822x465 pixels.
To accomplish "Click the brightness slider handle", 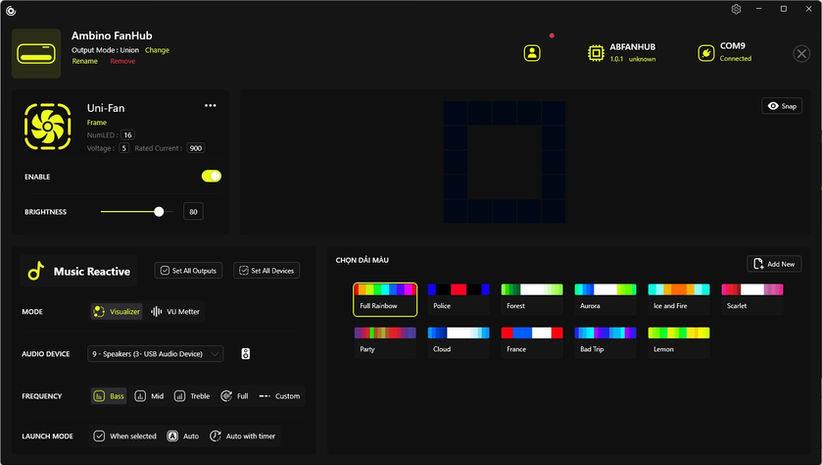I will (x=159, y=212).
